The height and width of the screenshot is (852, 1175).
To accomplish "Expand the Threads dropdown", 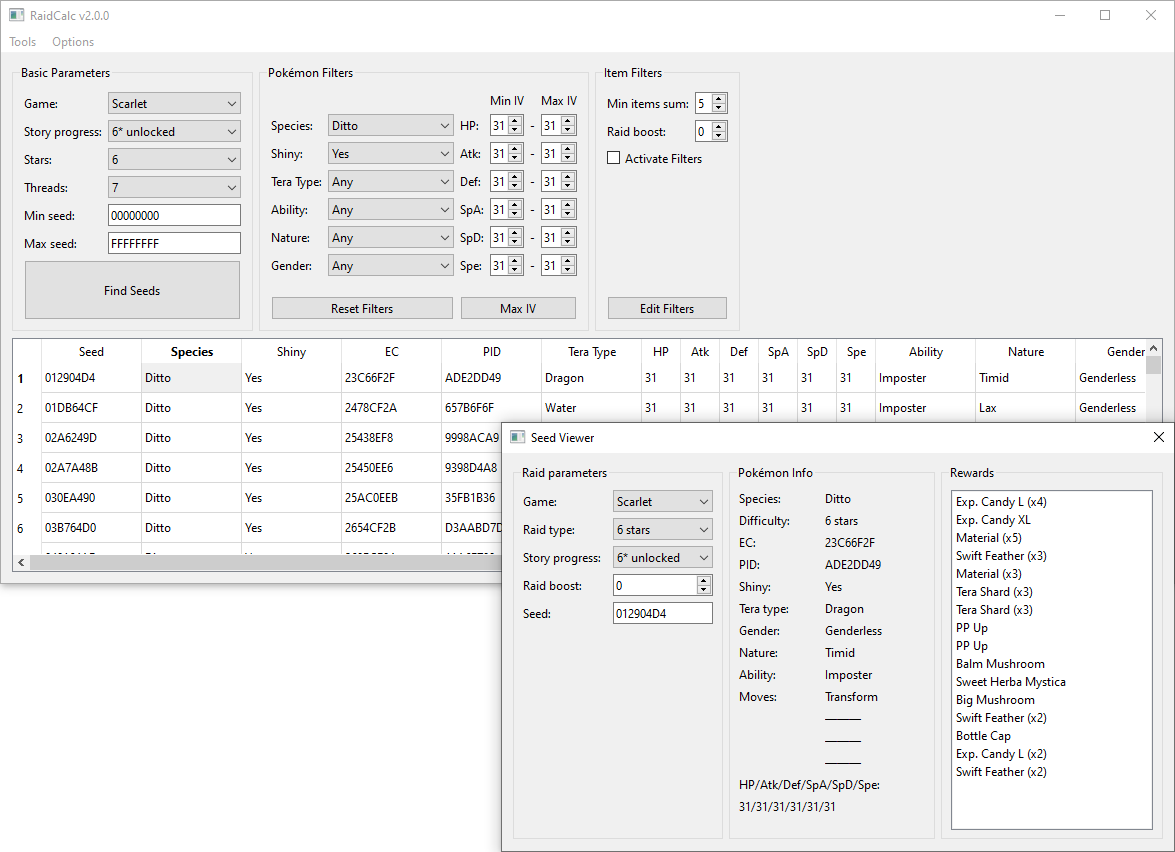I will tap(174, 187).
